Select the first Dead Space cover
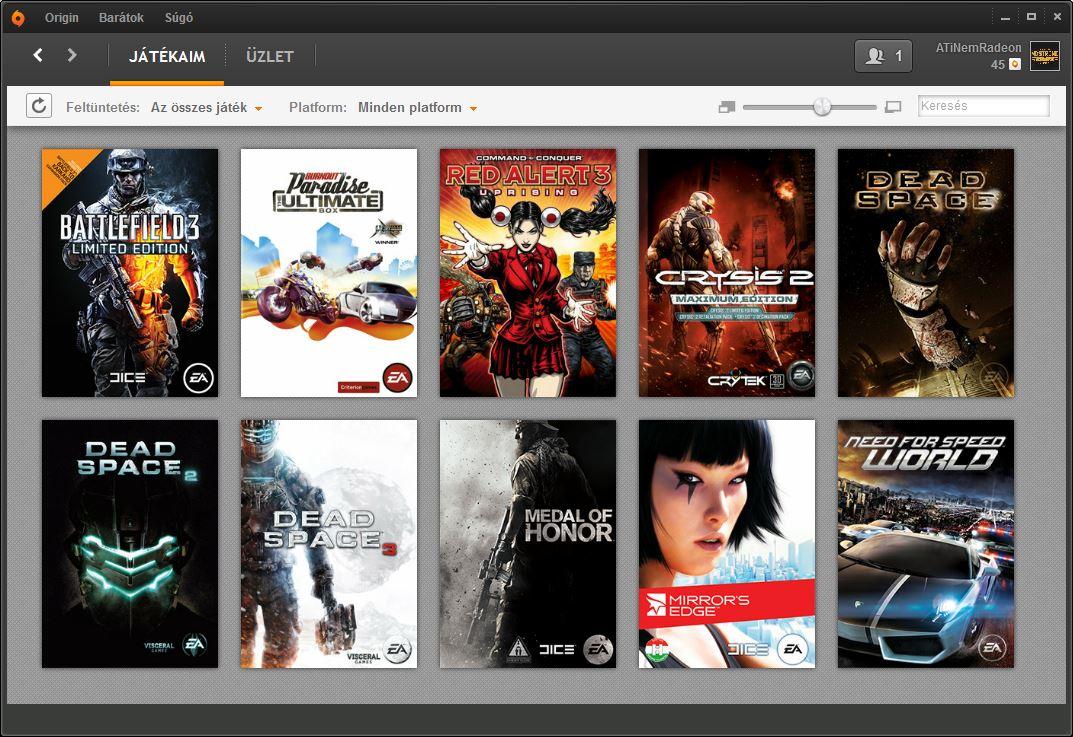The image size is (1073, 737). 926,273
